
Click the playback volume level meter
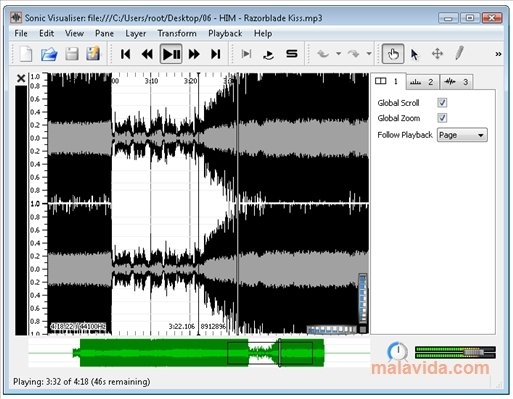(455, 352)
